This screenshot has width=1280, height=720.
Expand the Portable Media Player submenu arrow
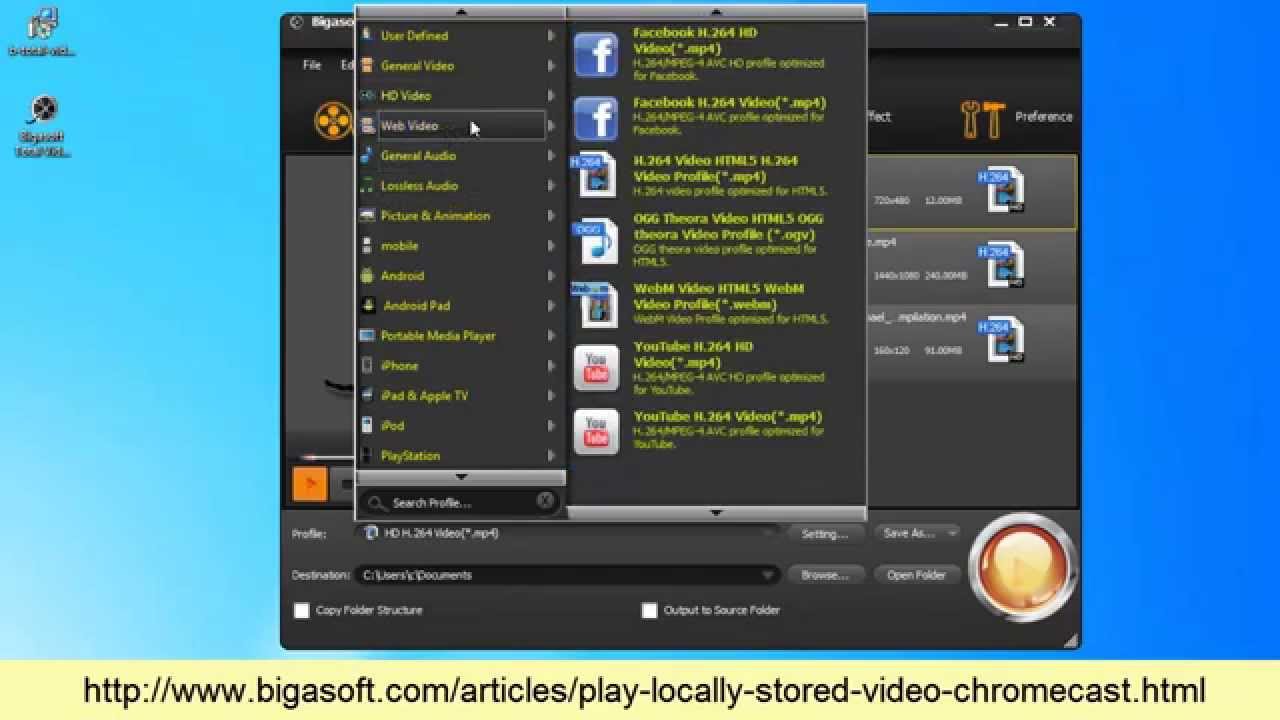pyautogui.click(x=551, y=336)
